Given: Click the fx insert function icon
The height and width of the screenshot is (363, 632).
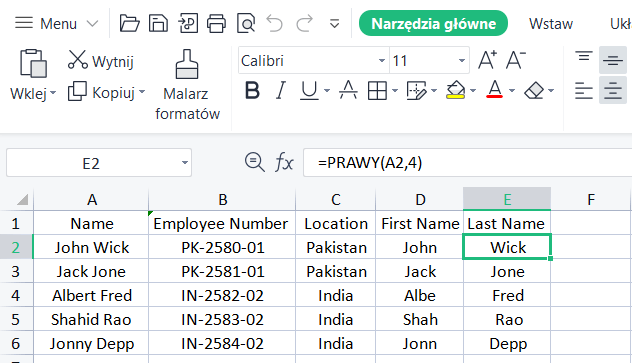Looking at the screenshot, I should 284,163.
